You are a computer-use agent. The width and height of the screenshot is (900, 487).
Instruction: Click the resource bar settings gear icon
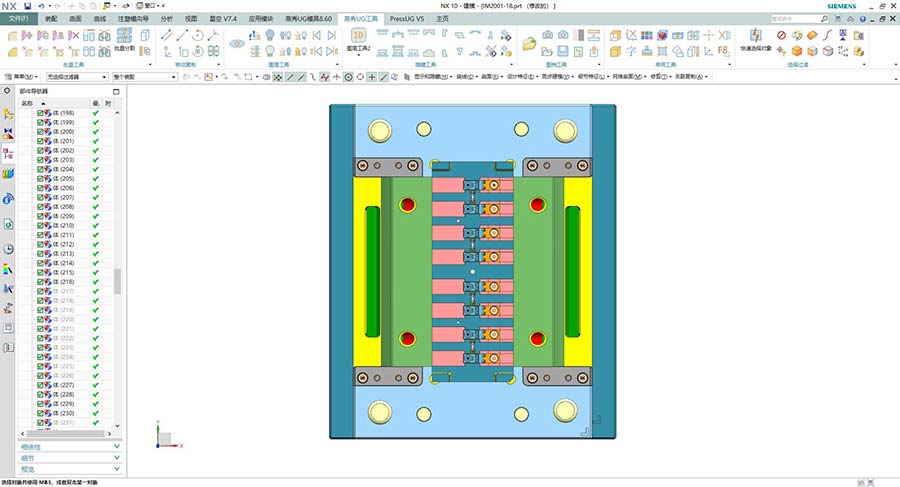(7, 91)
